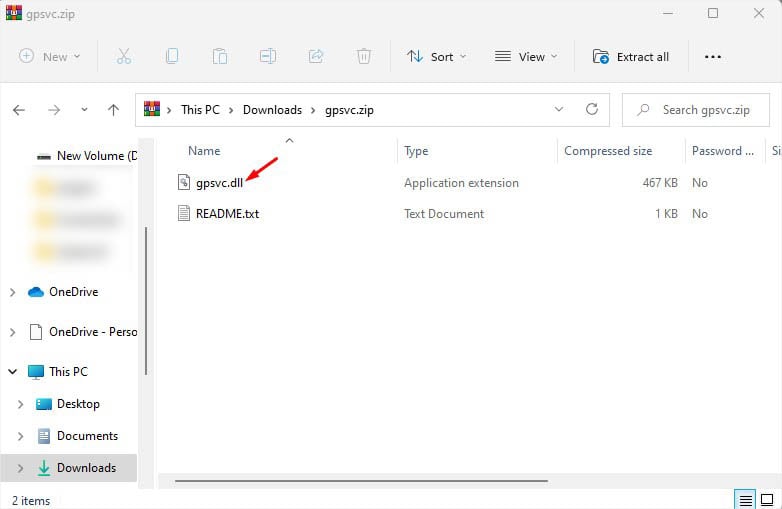The image size is (782, 509).
Task: Click the Desktop folder icon in sidebar
Action: coord(44,404)
